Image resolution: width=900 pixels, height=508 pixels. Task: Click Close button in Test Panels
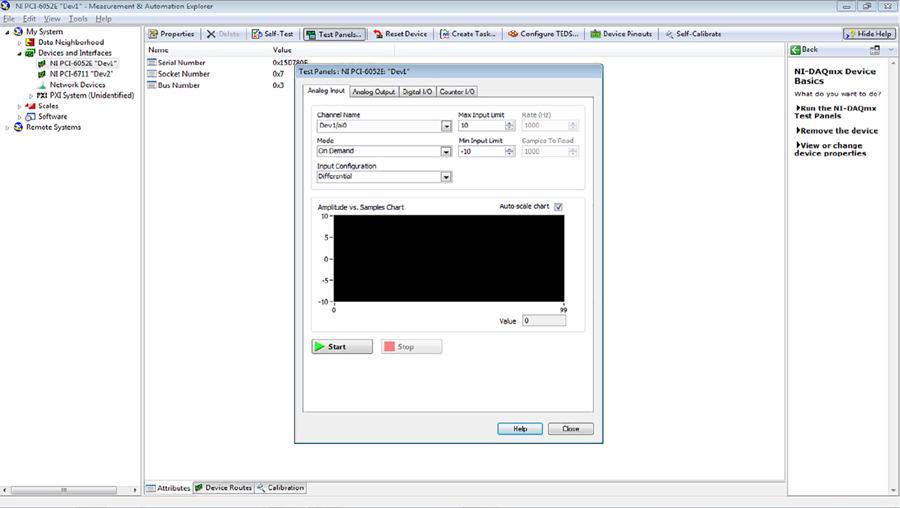pyautogui.click(x=571, y=429)
